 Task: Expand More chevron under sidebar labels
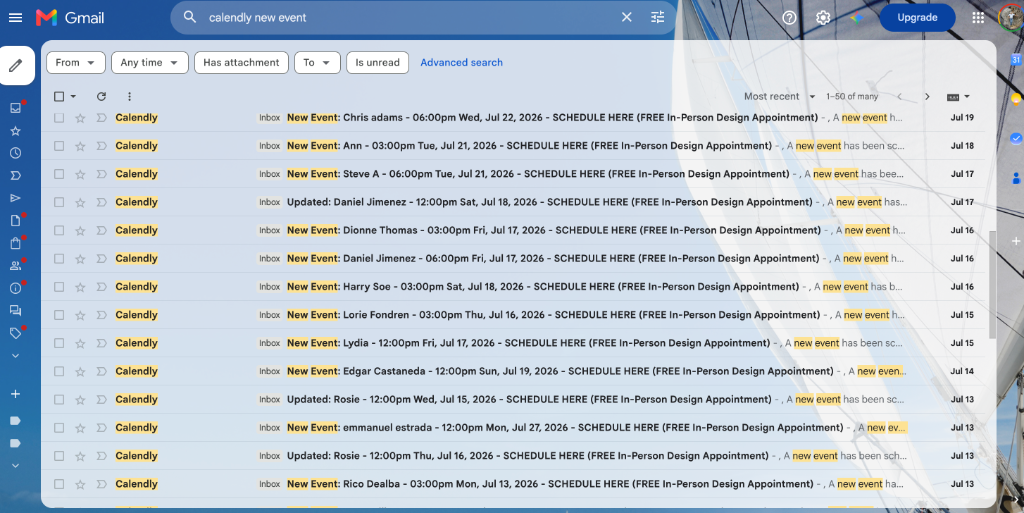coord(16,356)
